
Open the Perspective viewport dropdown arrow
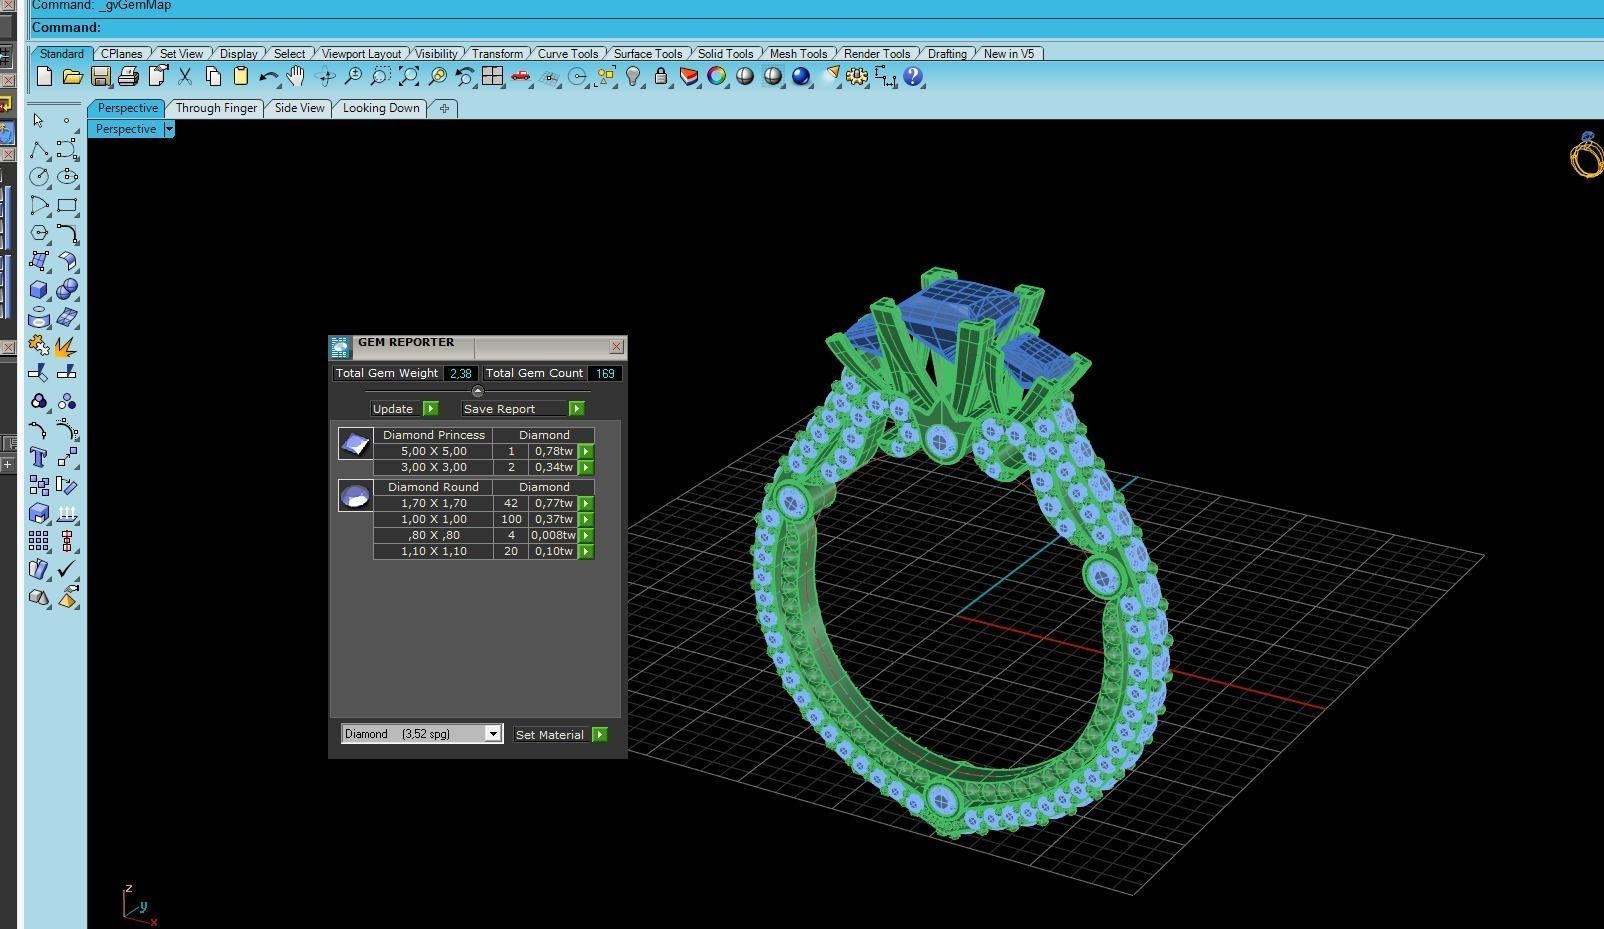(169, 129)
